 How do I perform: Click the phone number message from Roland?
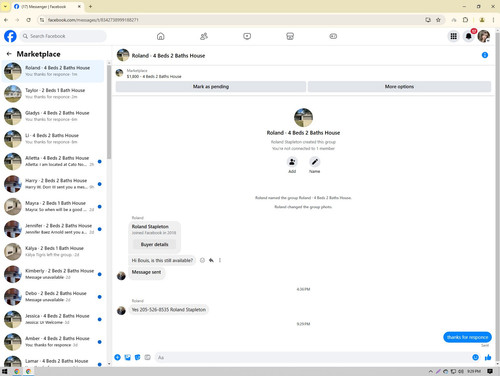point(169,310)
